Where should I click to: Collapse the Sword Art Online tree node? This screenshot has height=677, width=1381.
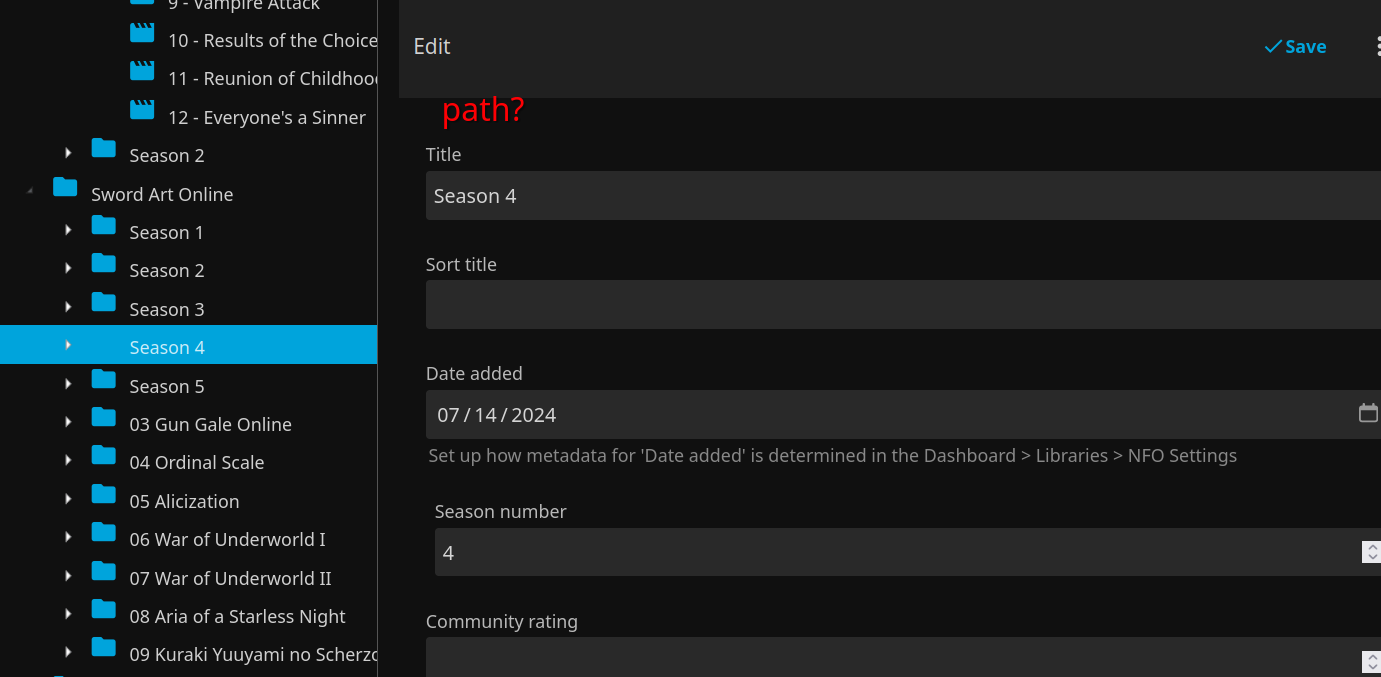point(29,191)
